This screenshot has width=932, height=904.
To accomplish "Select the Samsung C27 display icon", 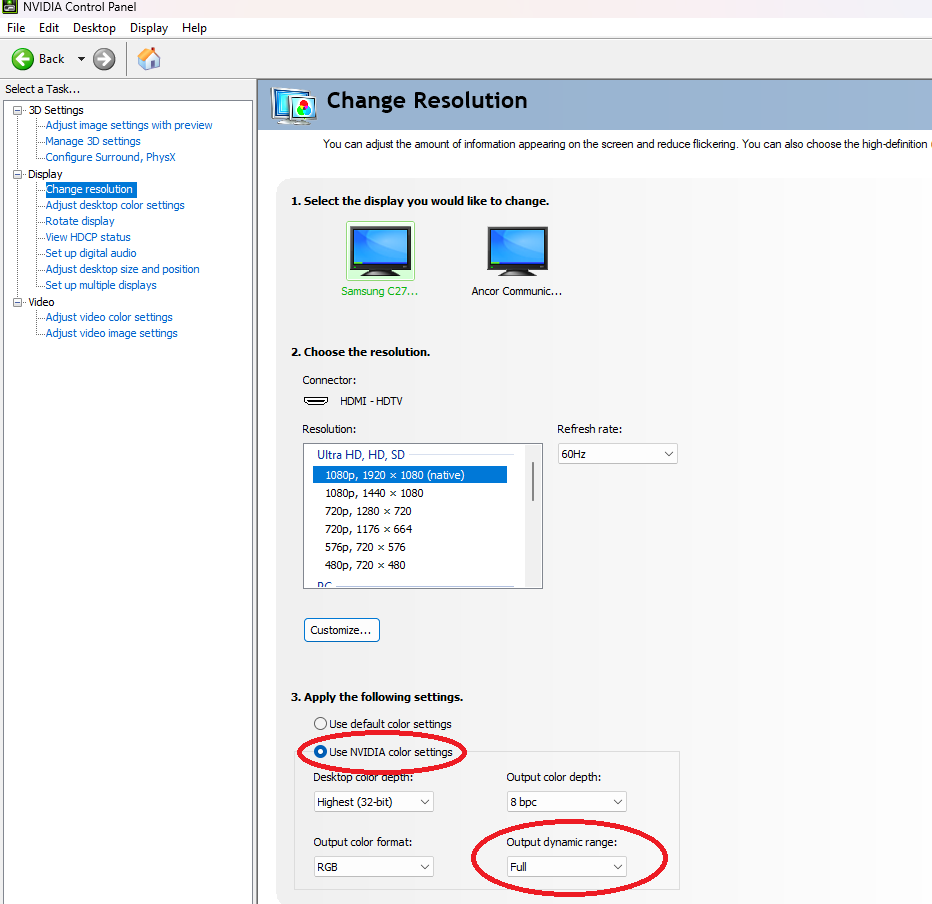I will point(380,251).
